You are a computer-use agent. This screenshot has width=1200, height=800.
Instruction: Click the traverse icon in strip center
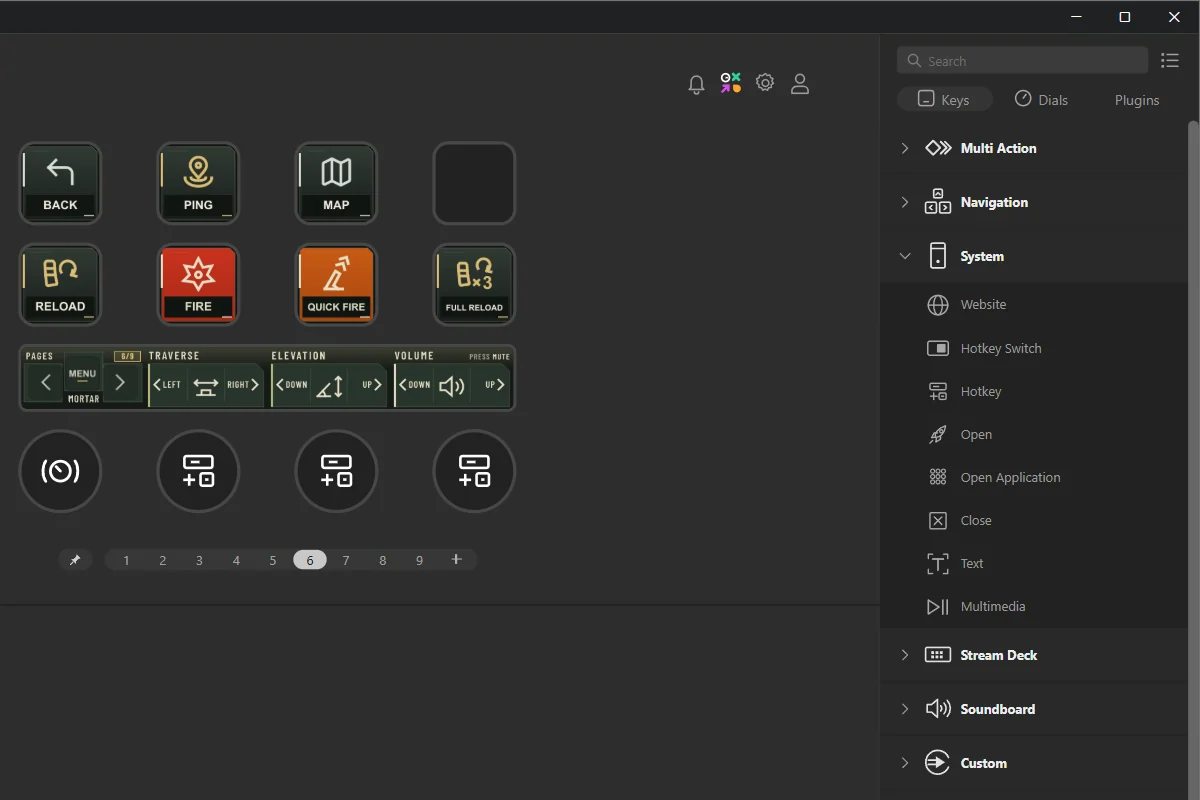coord(206,386)
